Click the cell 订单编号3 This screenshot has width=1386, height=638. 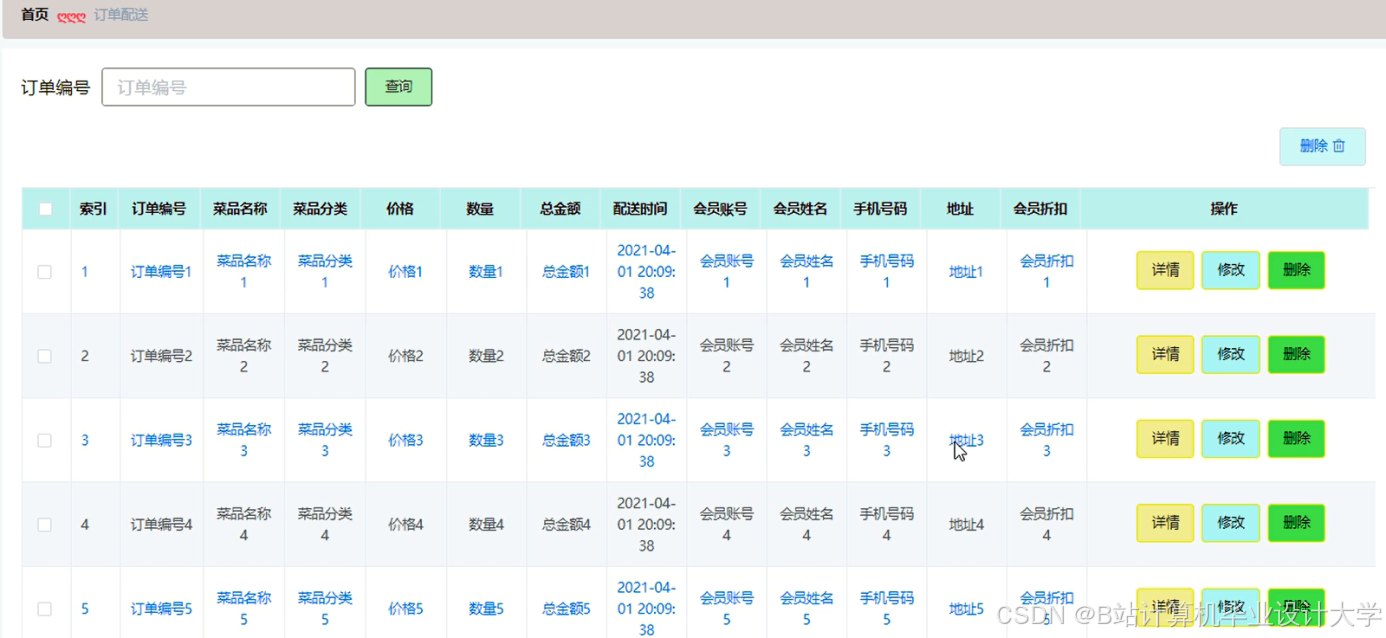[x=161, y=440]
